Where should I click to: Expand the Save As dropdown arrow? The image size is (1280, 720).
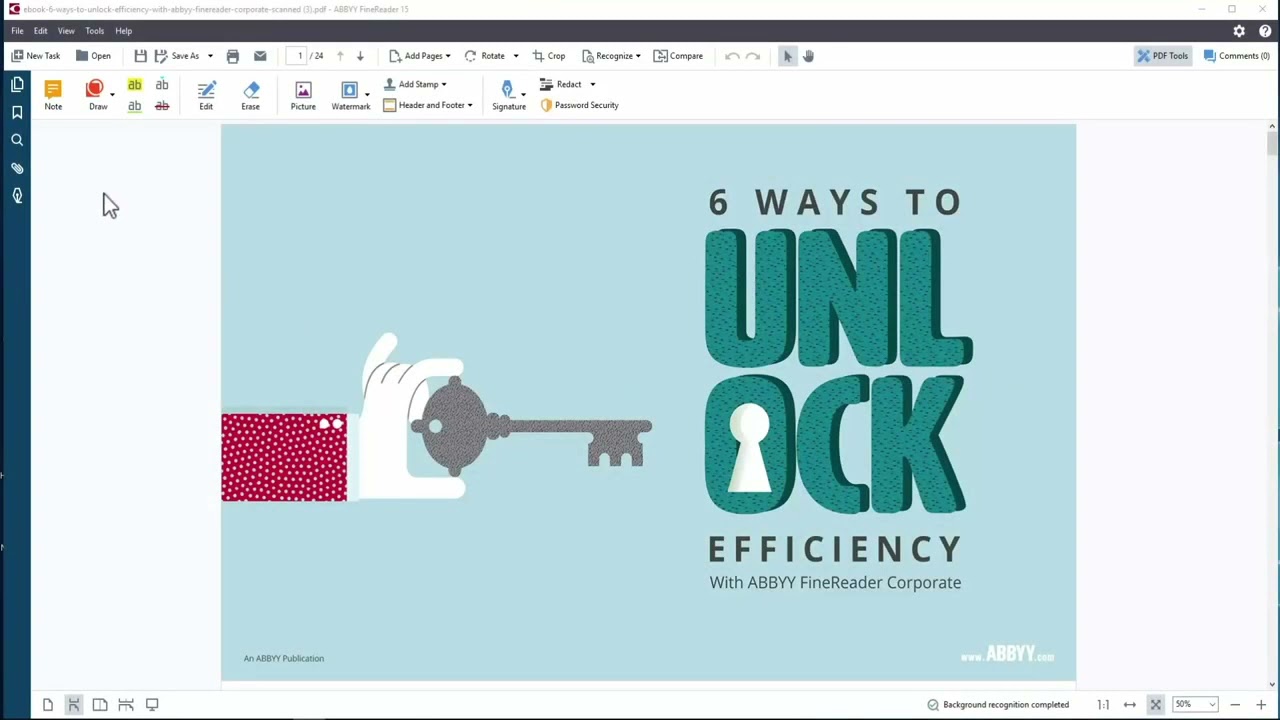[x=210, y=56]
